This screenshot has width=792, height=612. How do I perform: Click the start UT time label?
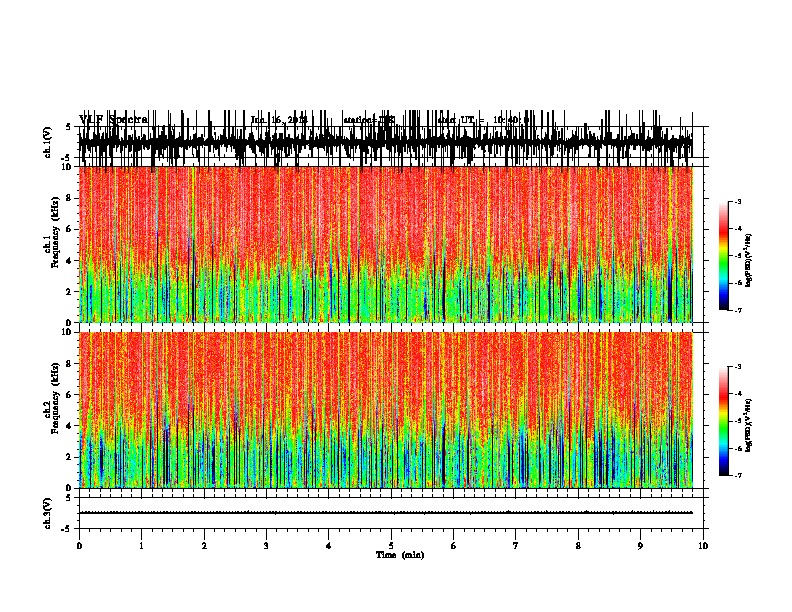click(x=484, y=120)
